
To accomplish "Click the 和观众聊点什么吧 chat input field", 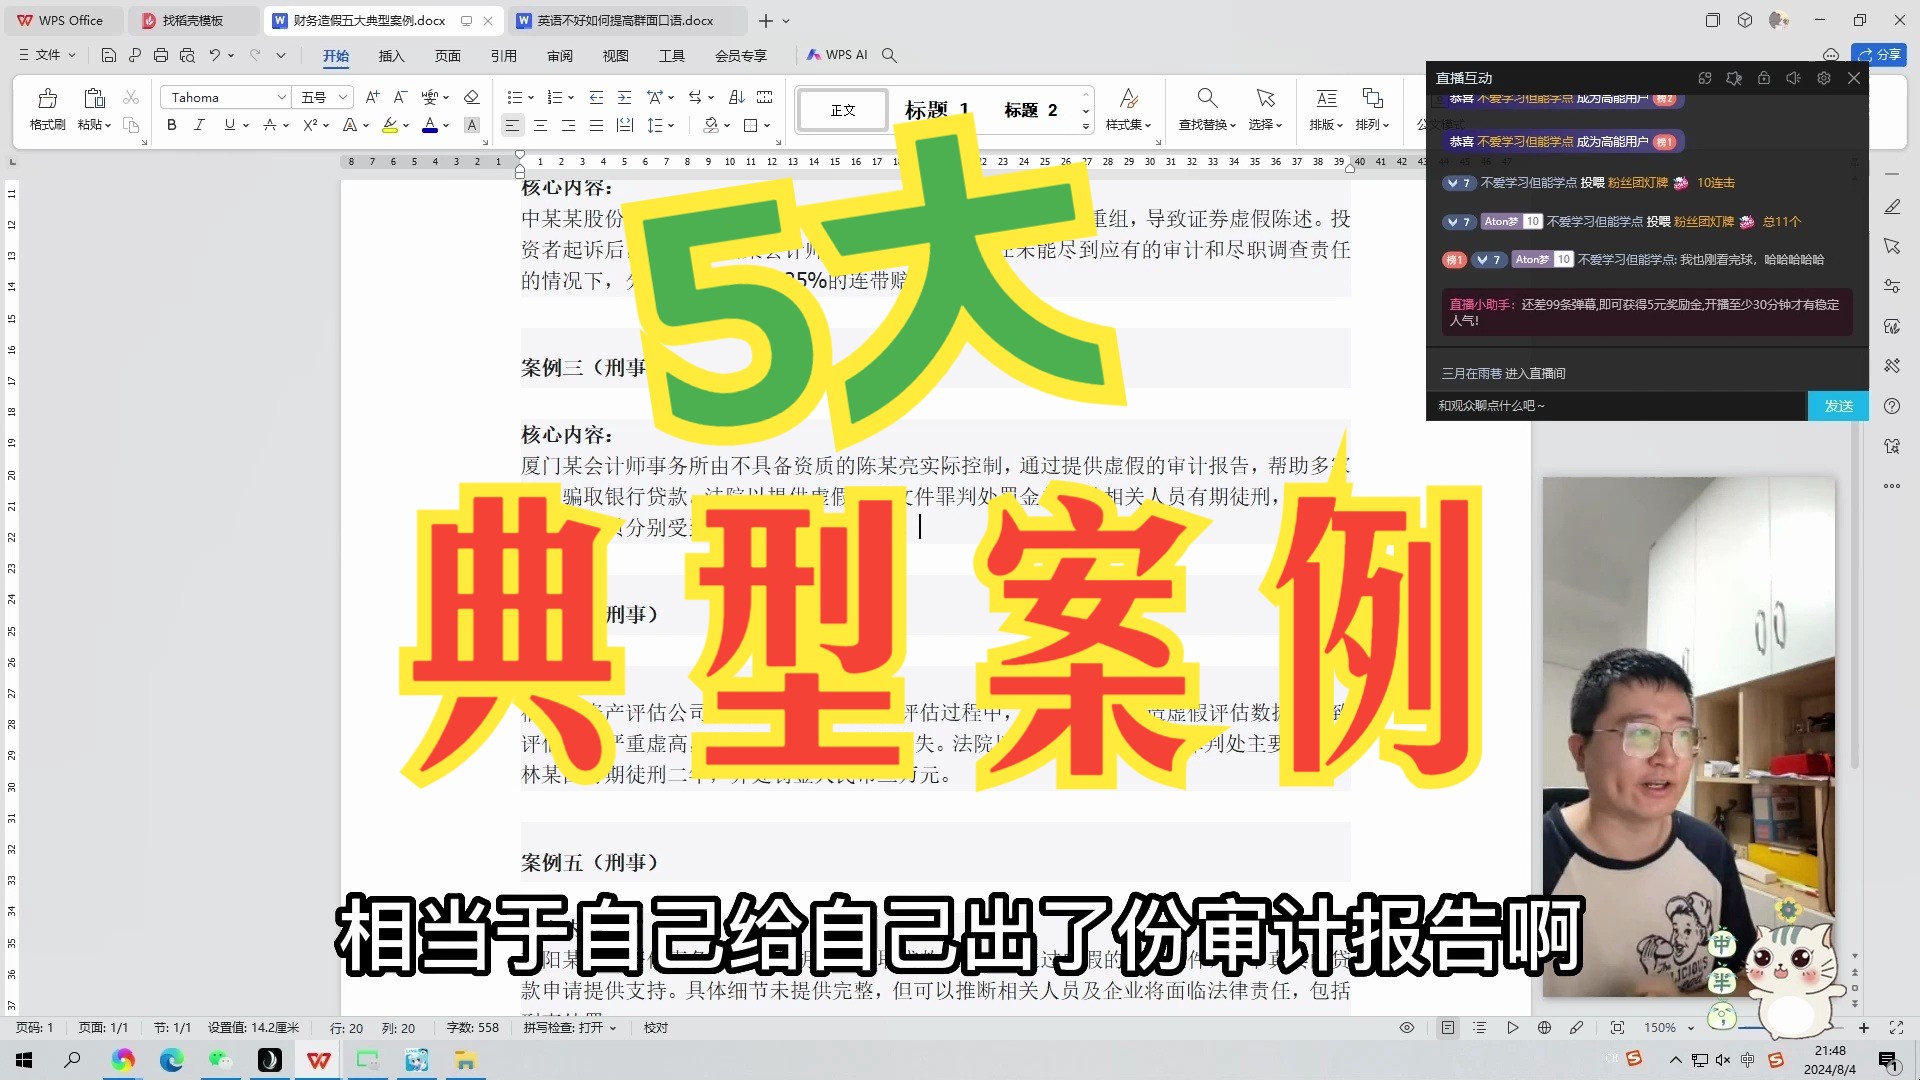I will pos(1617,406).
